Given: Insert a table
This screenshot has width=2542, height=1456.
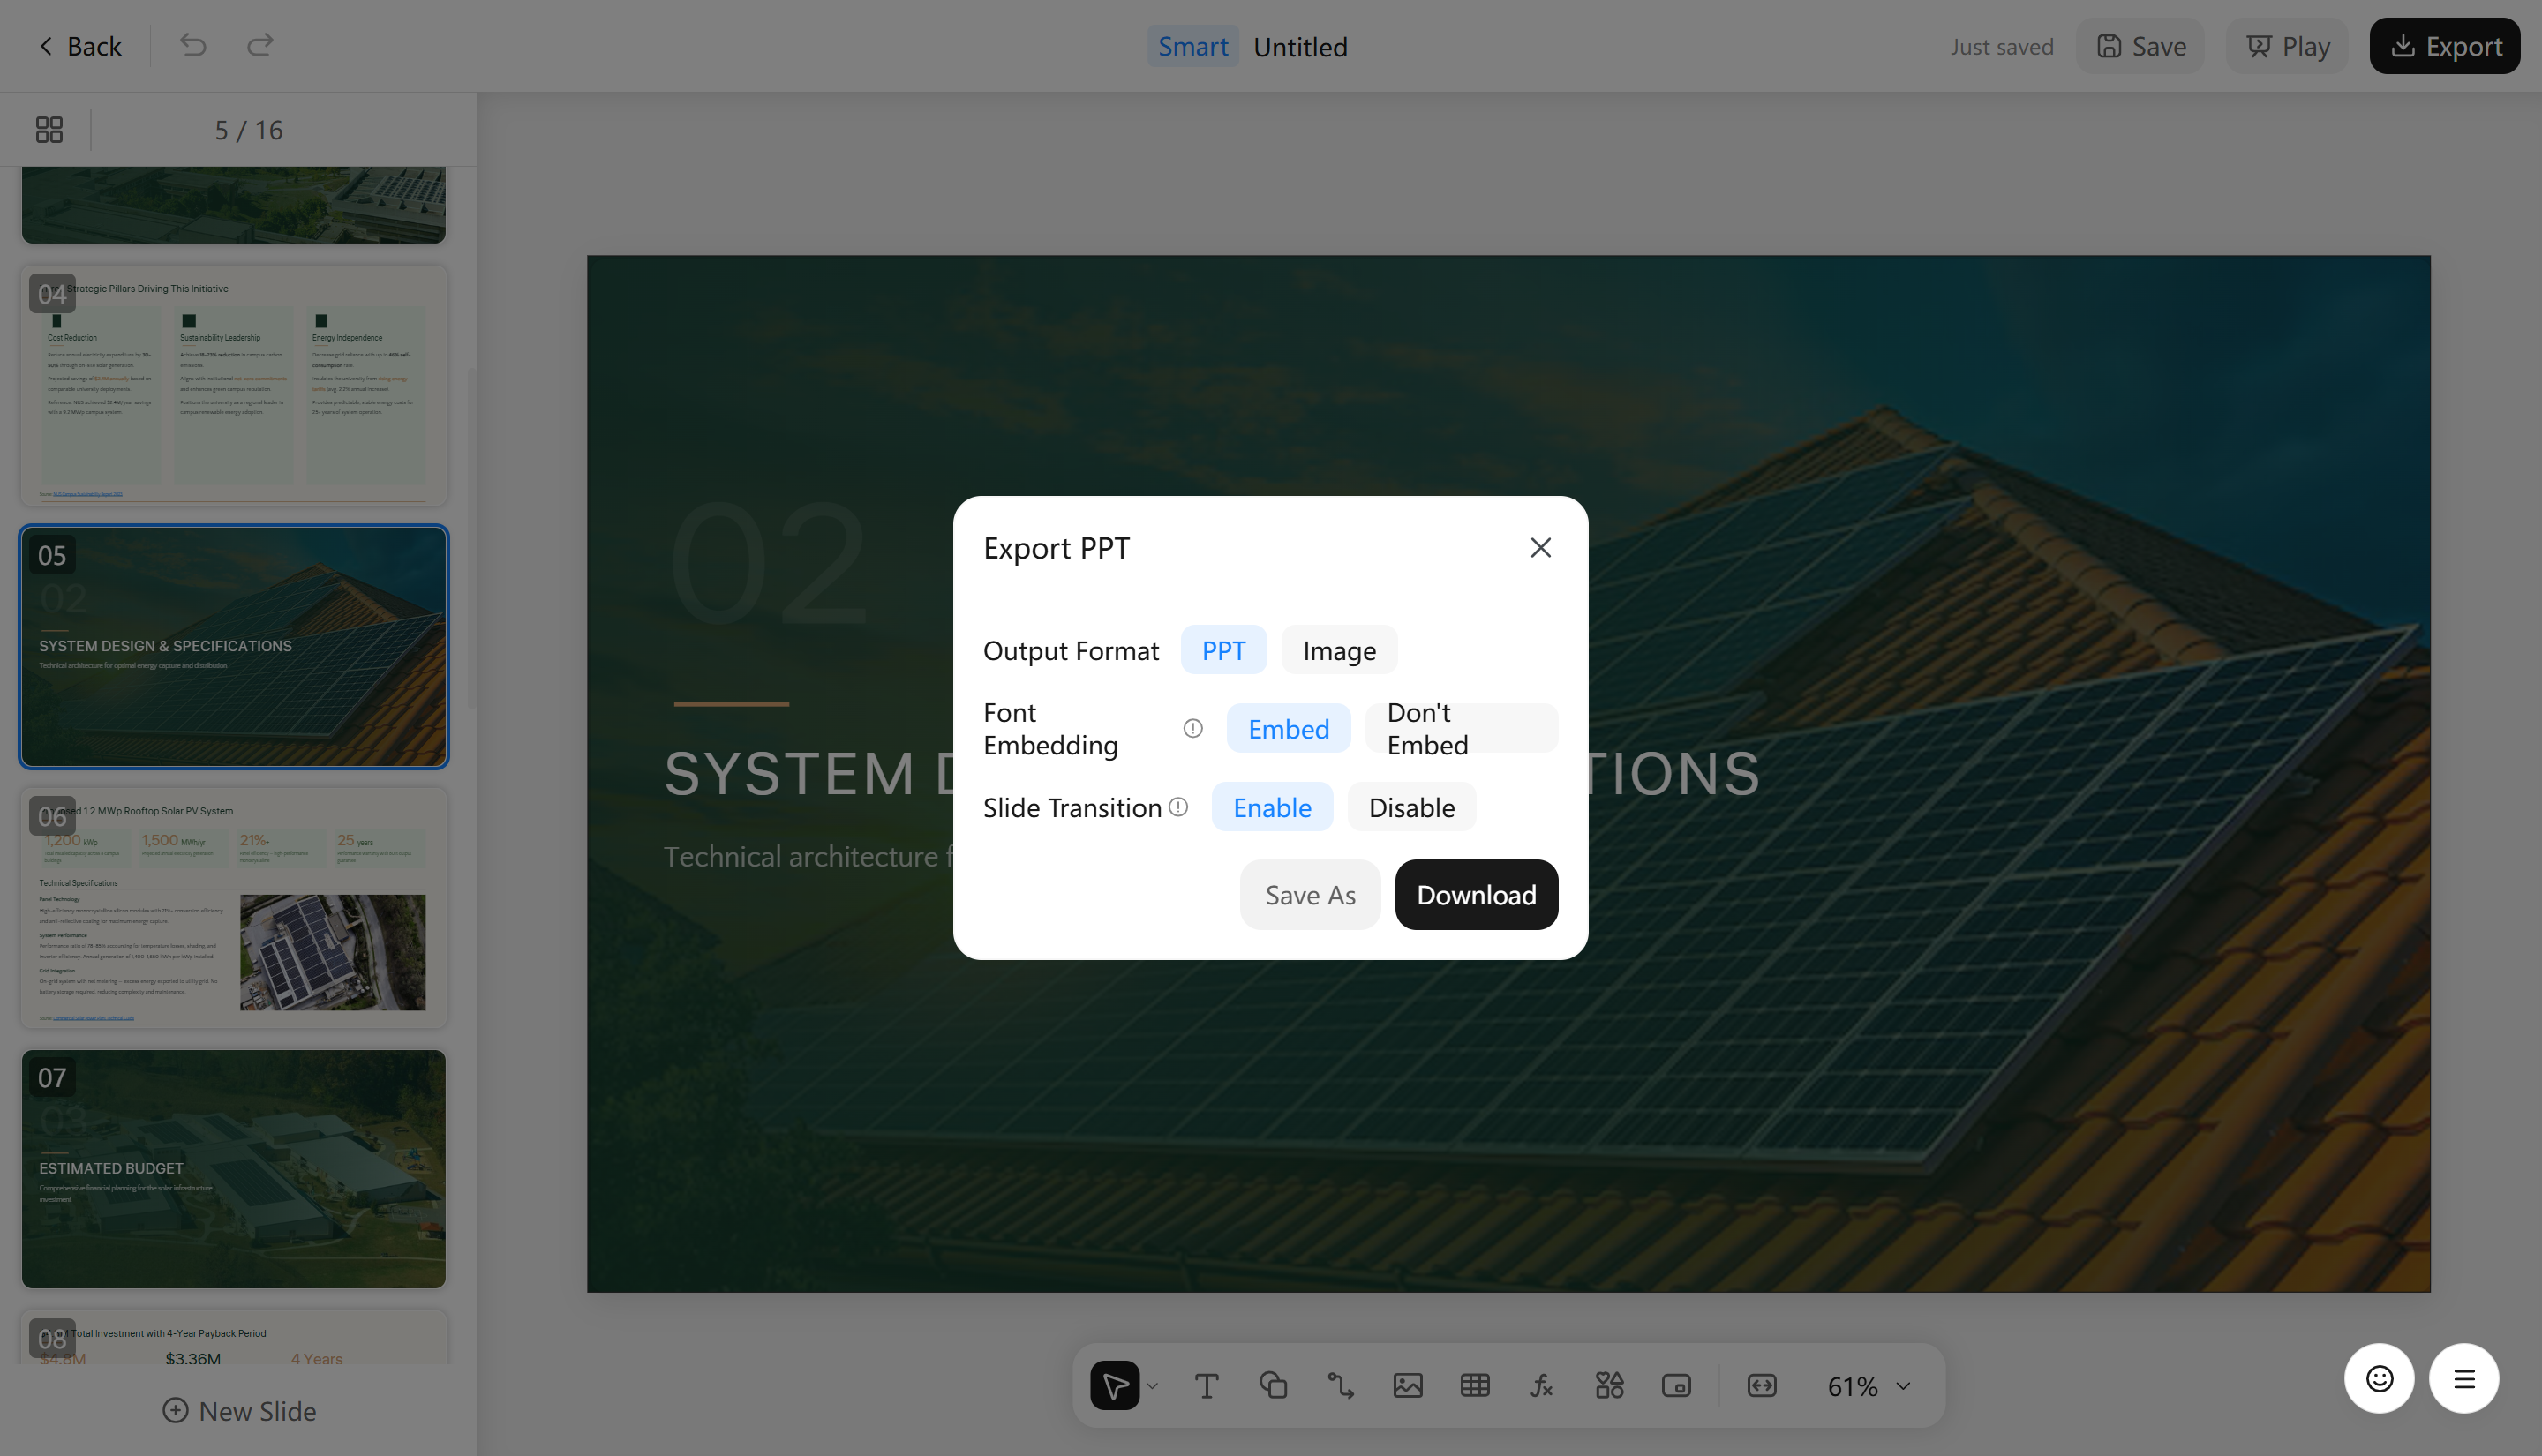Looking at the screenshot, I should 1475,1386.
